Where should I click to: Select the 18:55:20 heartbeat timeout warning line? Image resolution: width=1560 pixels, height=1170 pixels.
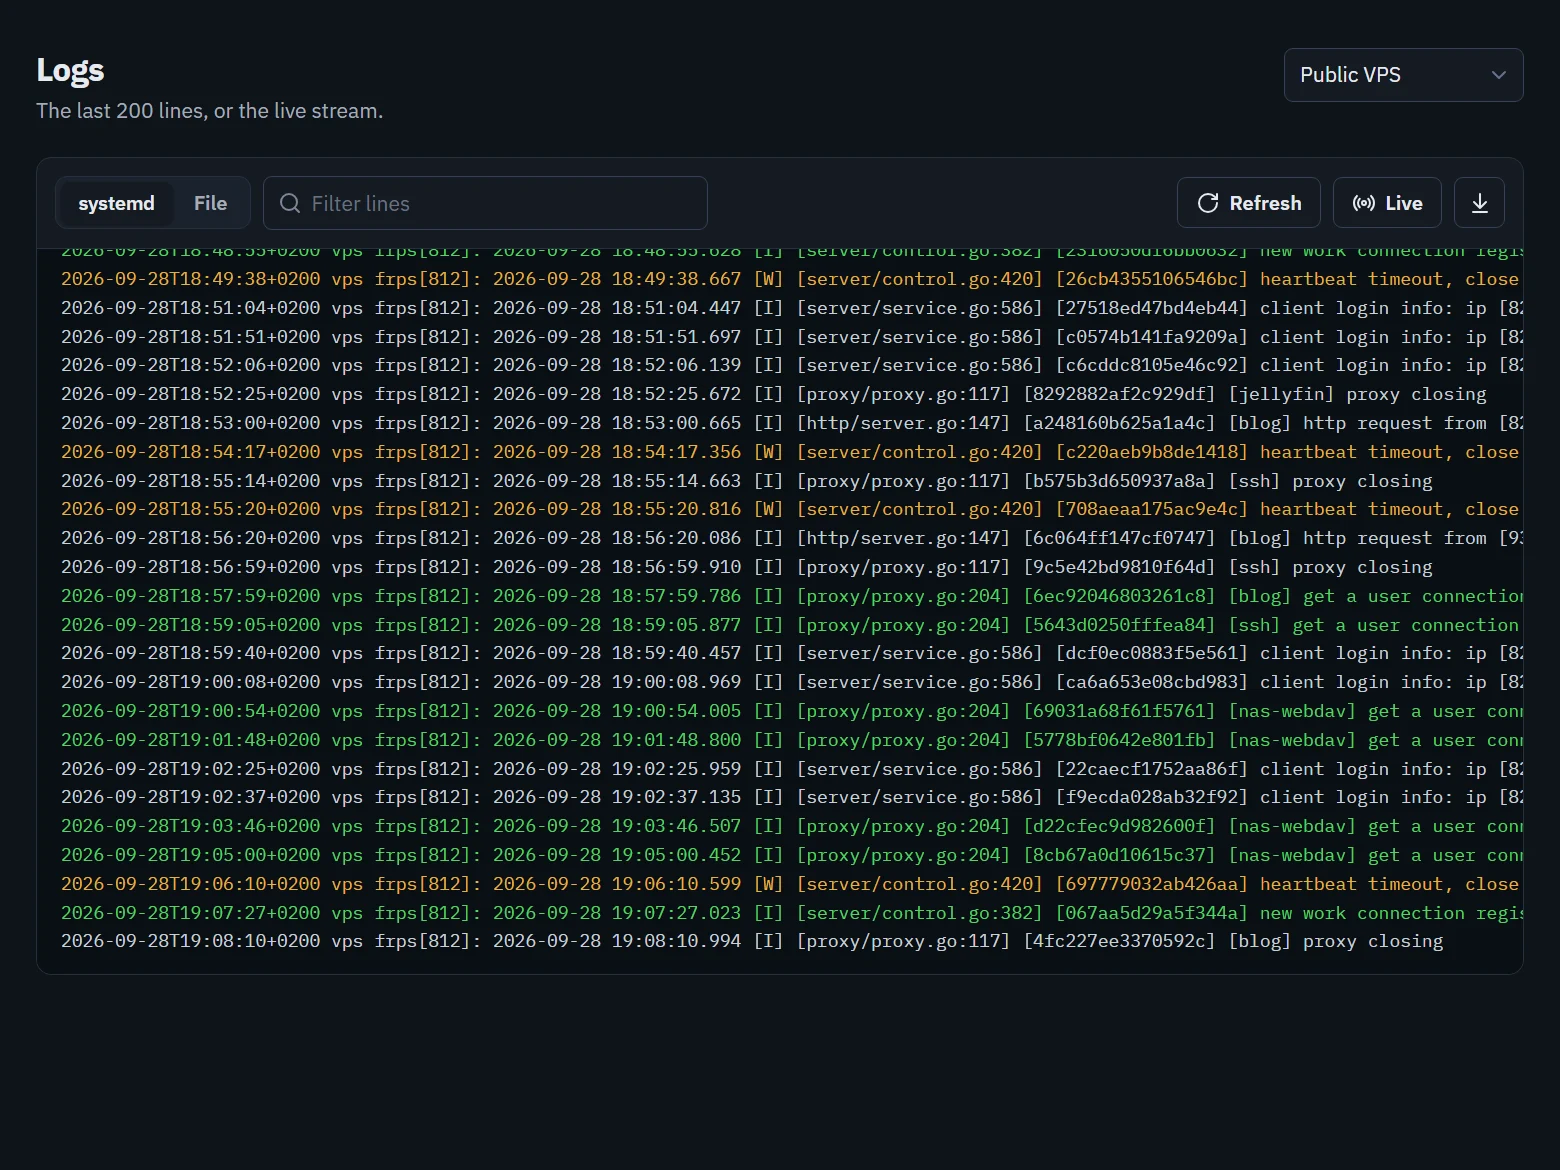(790, 509)
